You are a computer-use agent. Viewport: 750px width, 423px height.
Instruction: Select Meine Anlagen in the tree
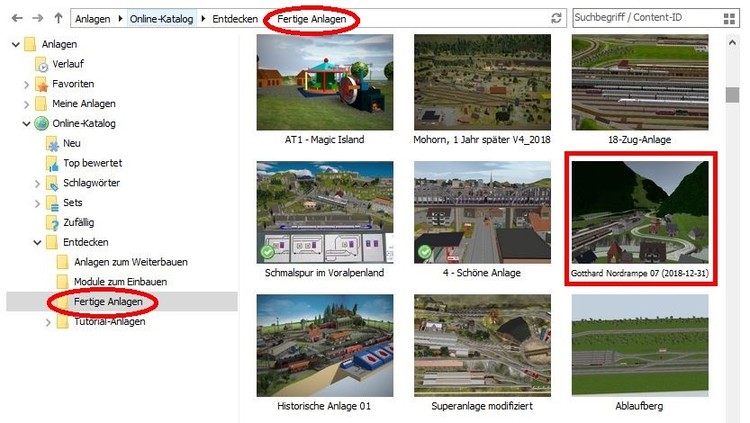pyautogui.click(x=84, y=104)
